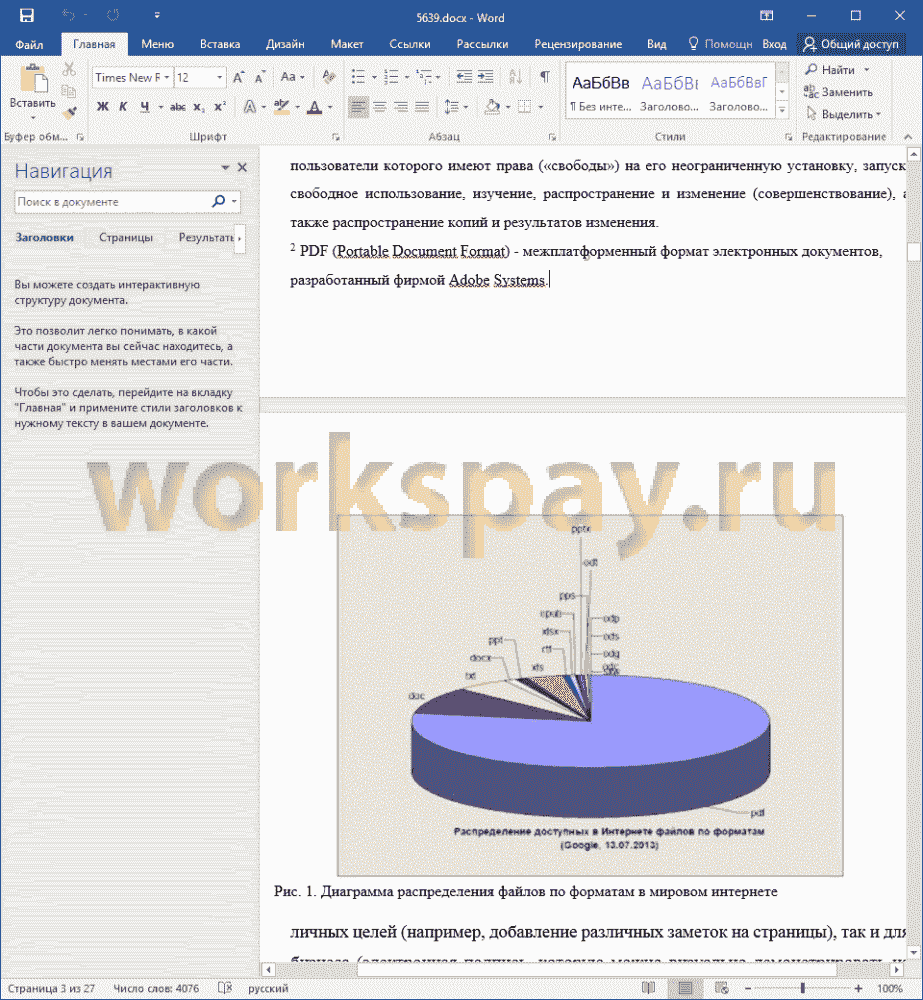Open the Customize Quick Access Toolbar dropdown
This screenshot has height=1000, width=923.
(157, 15)
